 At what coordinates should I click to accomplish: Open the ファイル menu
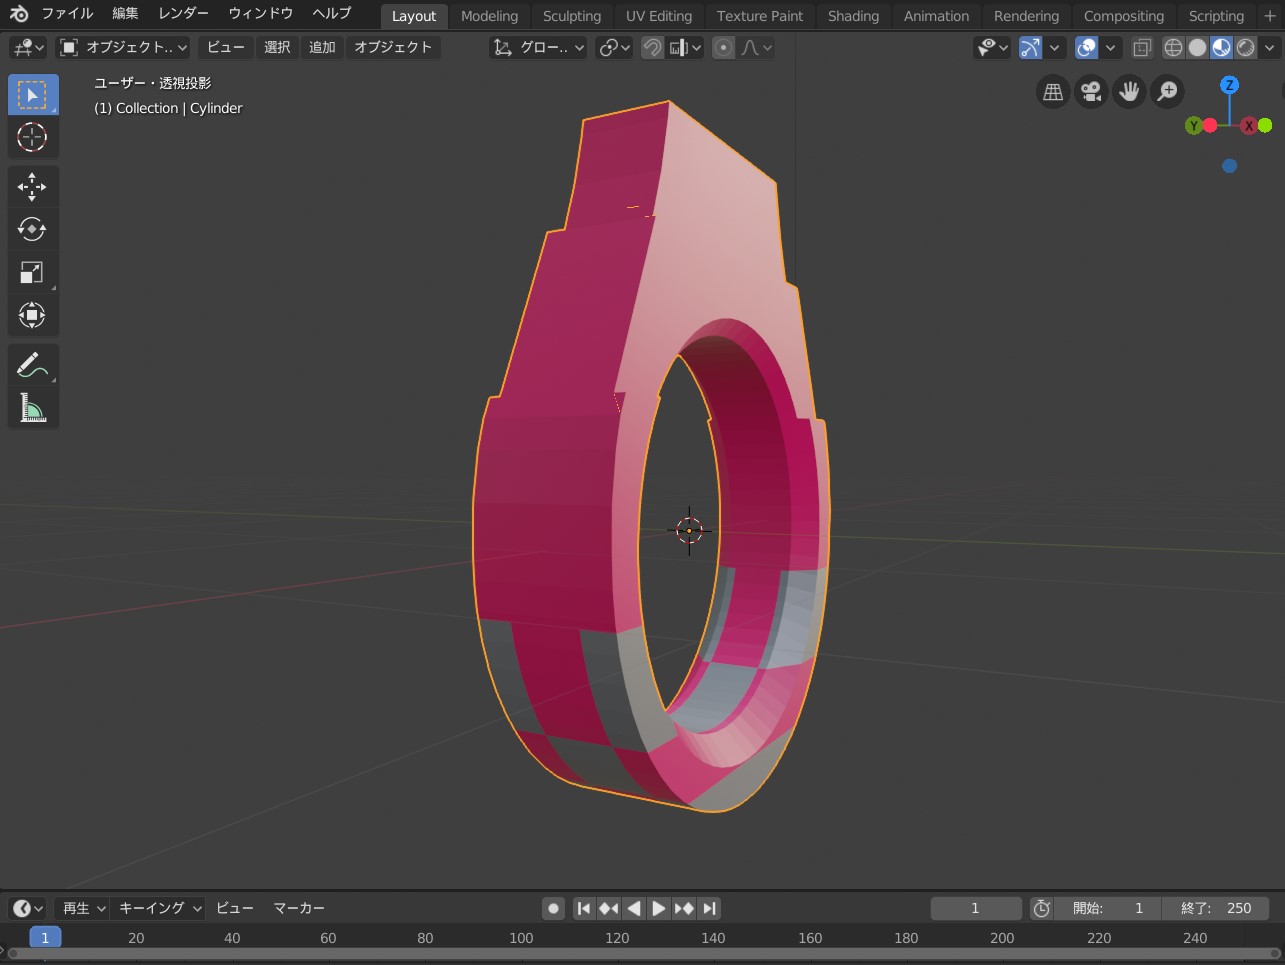[x=67, y=14]
